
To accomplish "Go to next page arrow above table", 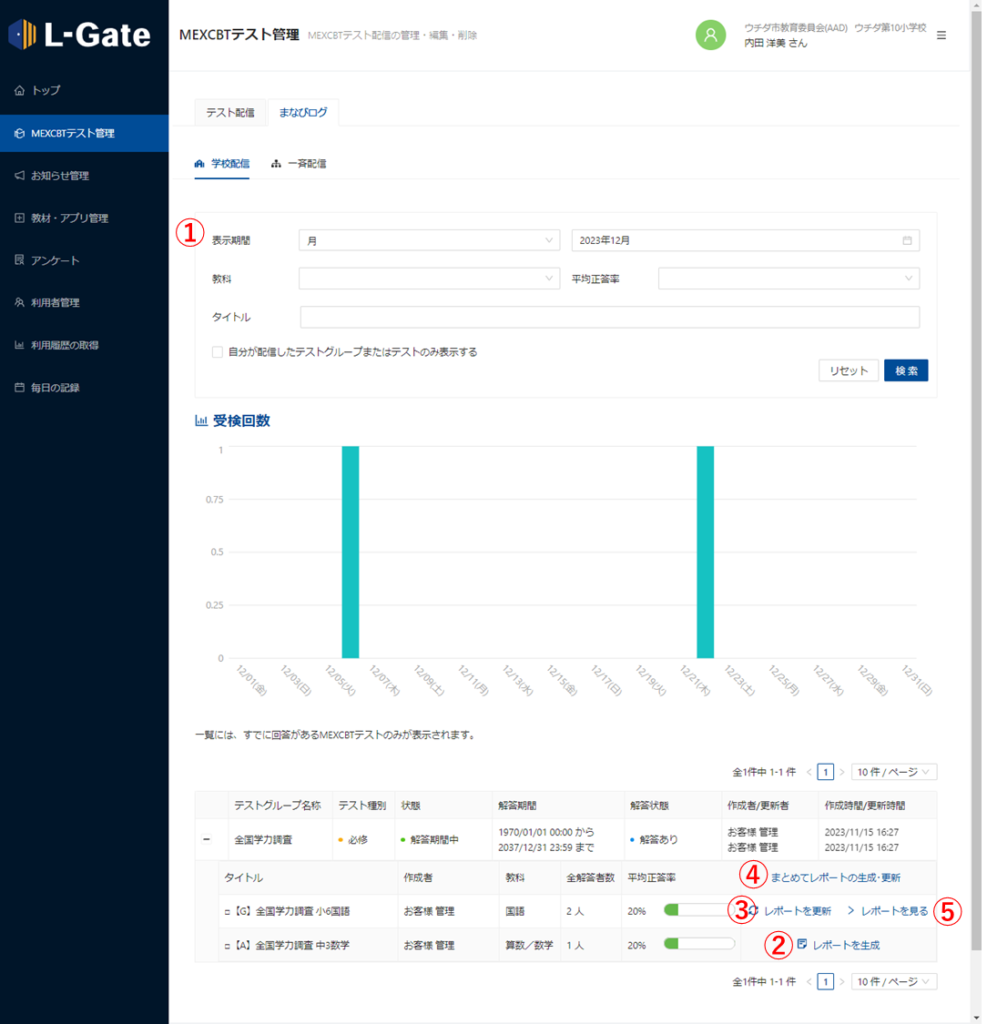I will click(841, 772).
